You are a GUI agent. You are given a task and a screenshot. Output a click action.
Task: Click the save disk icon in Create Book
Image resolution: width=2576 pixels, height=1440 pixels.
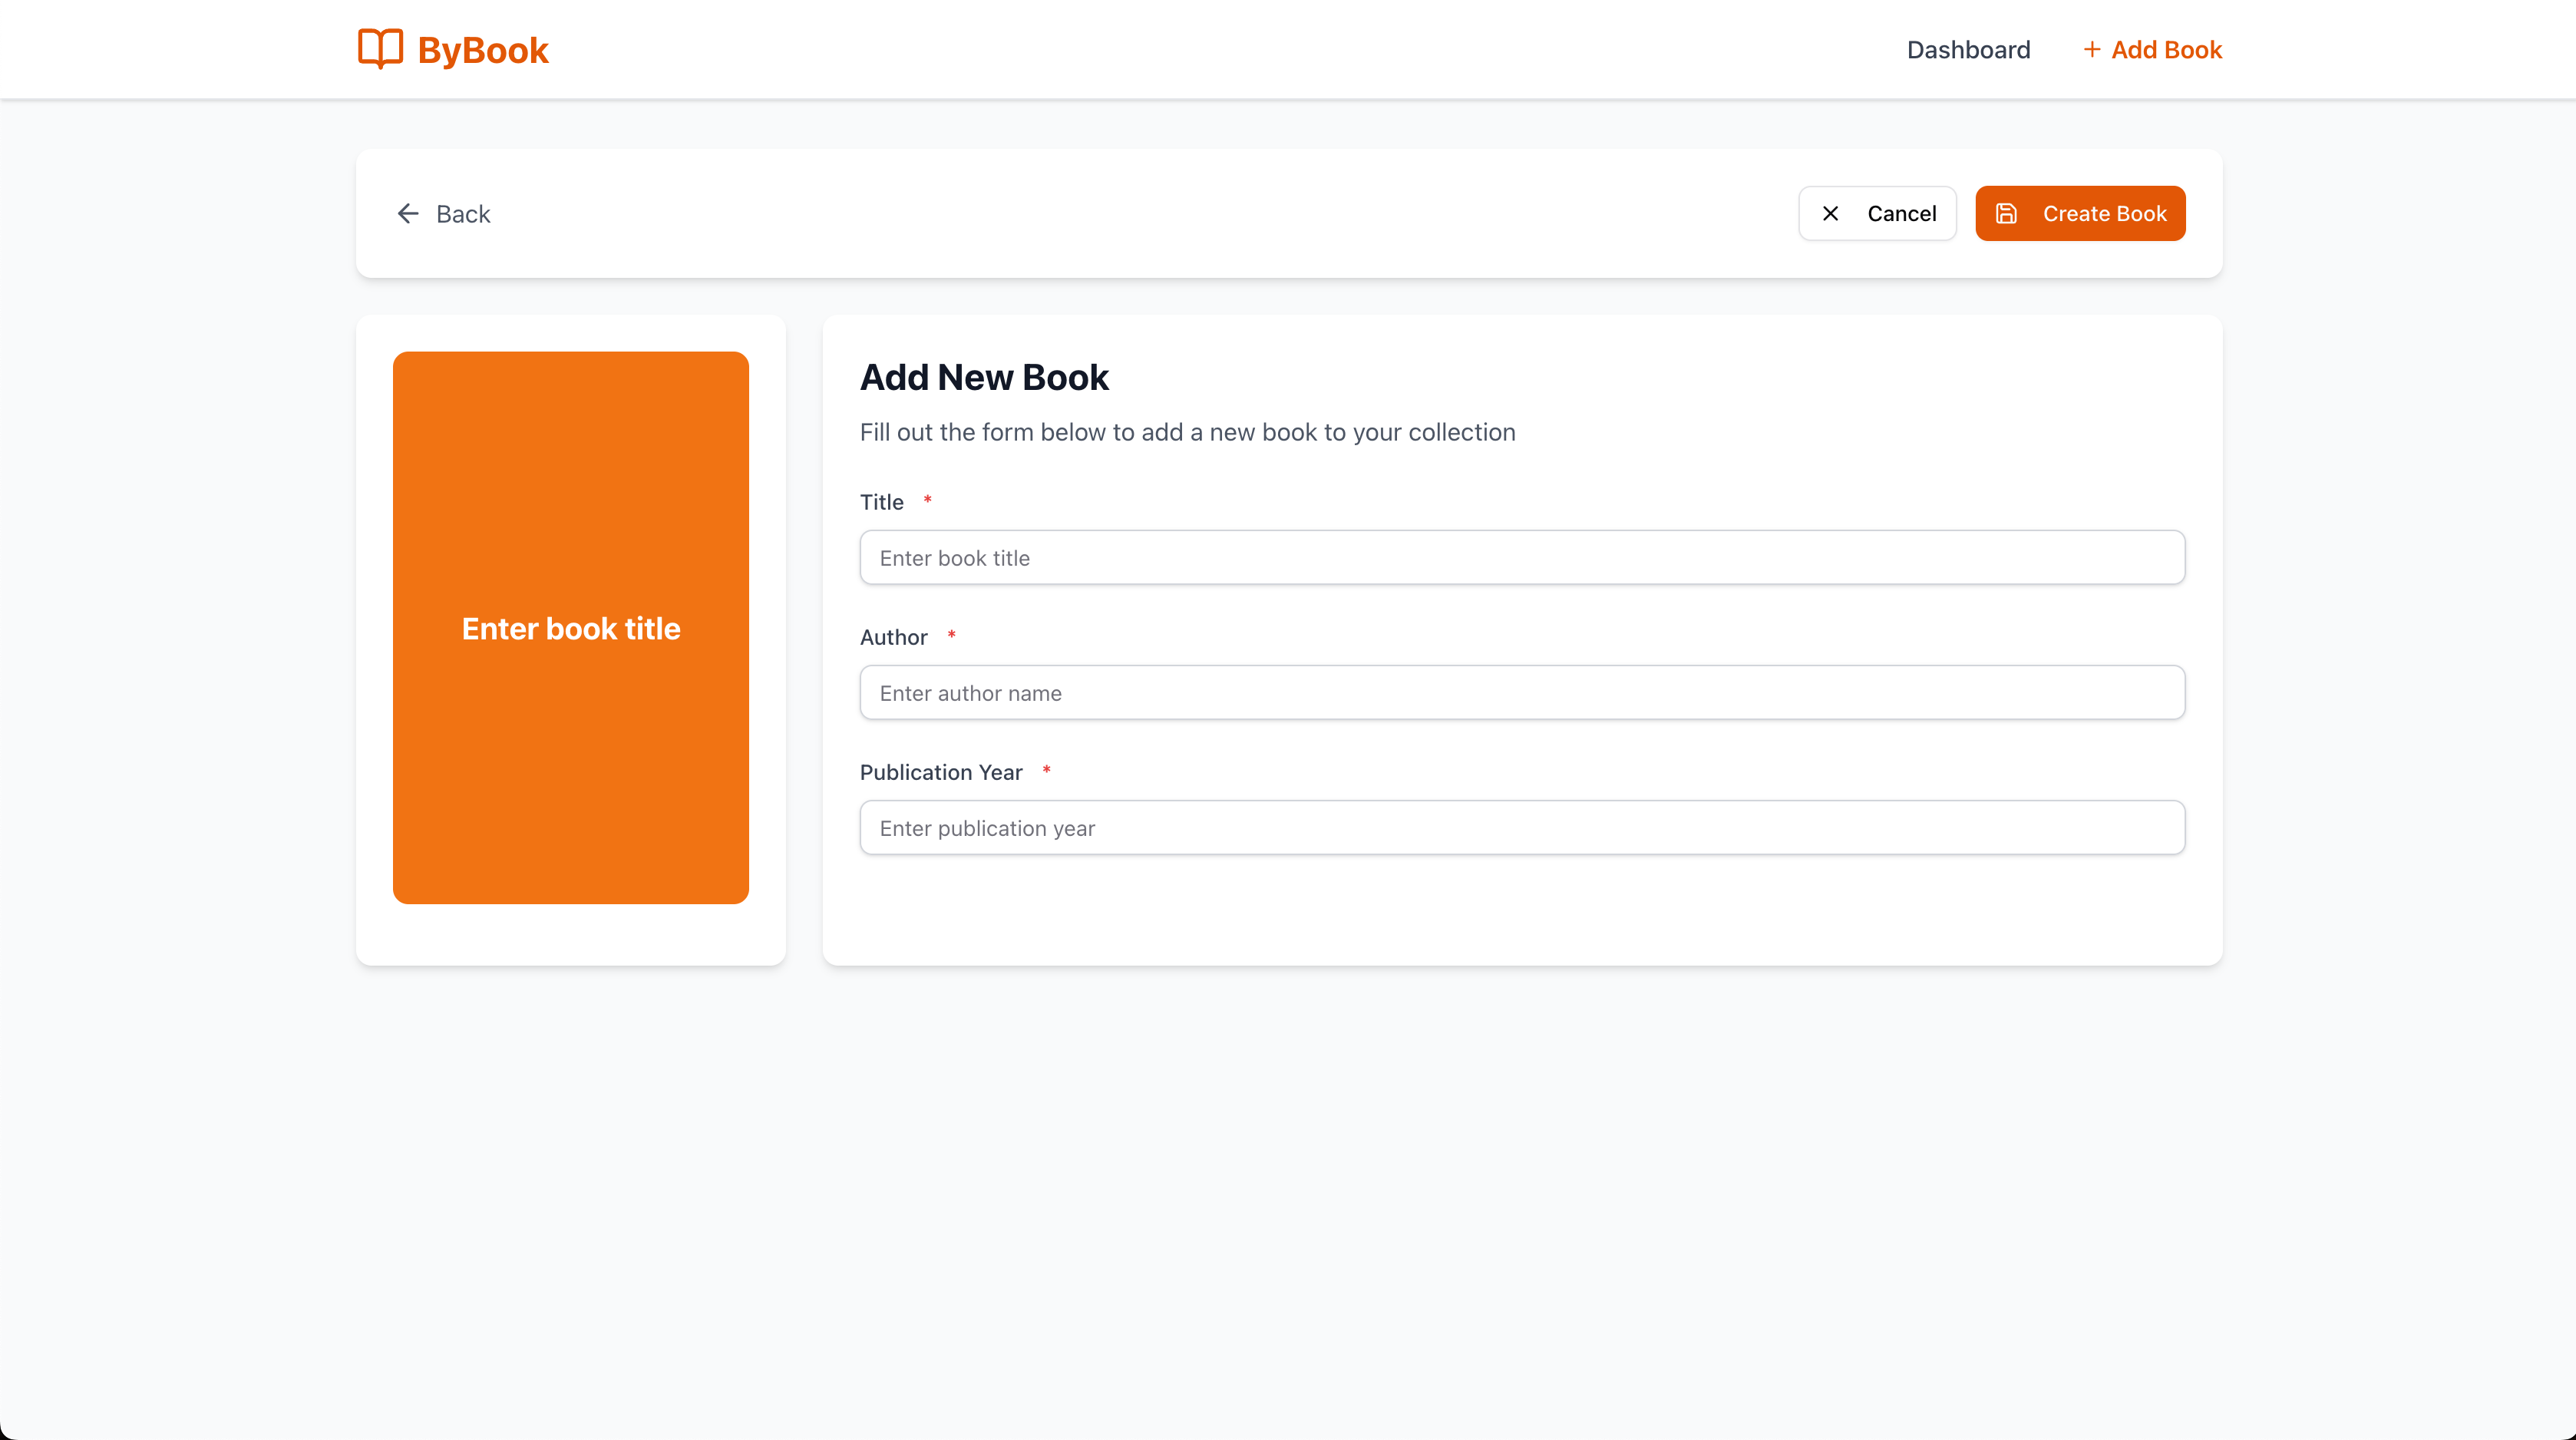[x=2006, y=214]
